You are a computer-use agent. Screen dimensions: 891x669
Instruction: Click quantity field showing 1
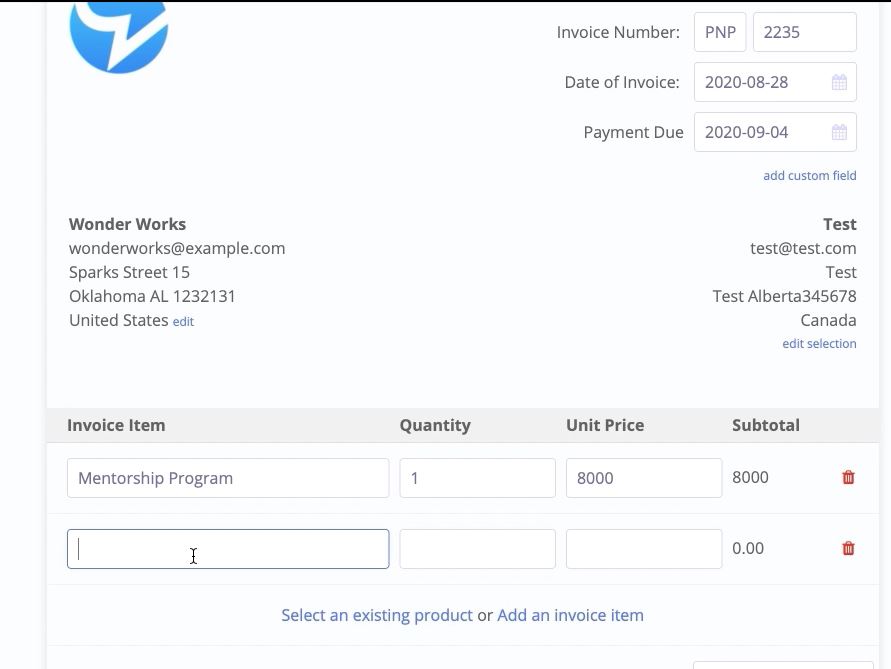pyautogui.click(x=477, y=478)
